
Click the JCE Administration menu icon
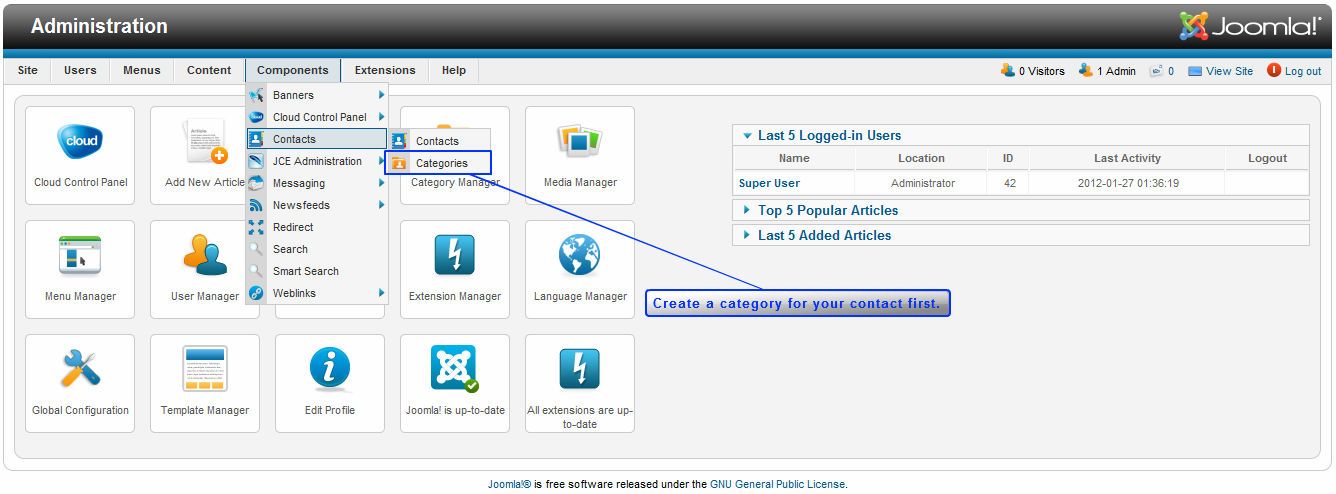[x=256, y=161]
